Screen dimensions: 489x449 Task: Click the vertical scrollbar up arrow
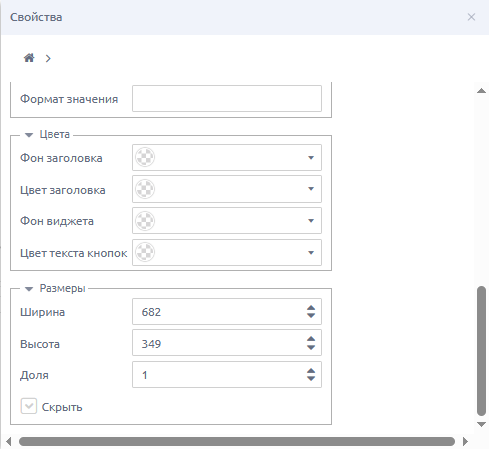click(481, 91)
